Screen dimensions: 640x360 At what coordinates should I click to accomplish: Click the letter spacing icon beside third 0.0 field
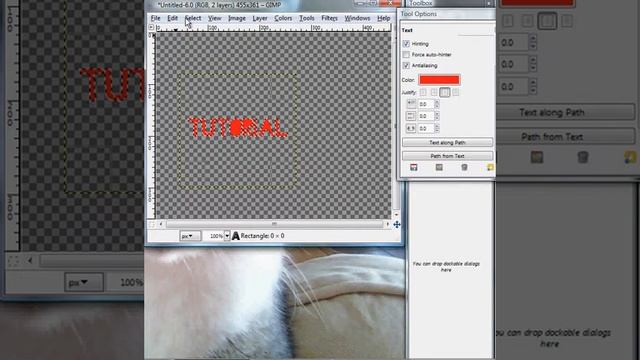[x=411, y=129]
